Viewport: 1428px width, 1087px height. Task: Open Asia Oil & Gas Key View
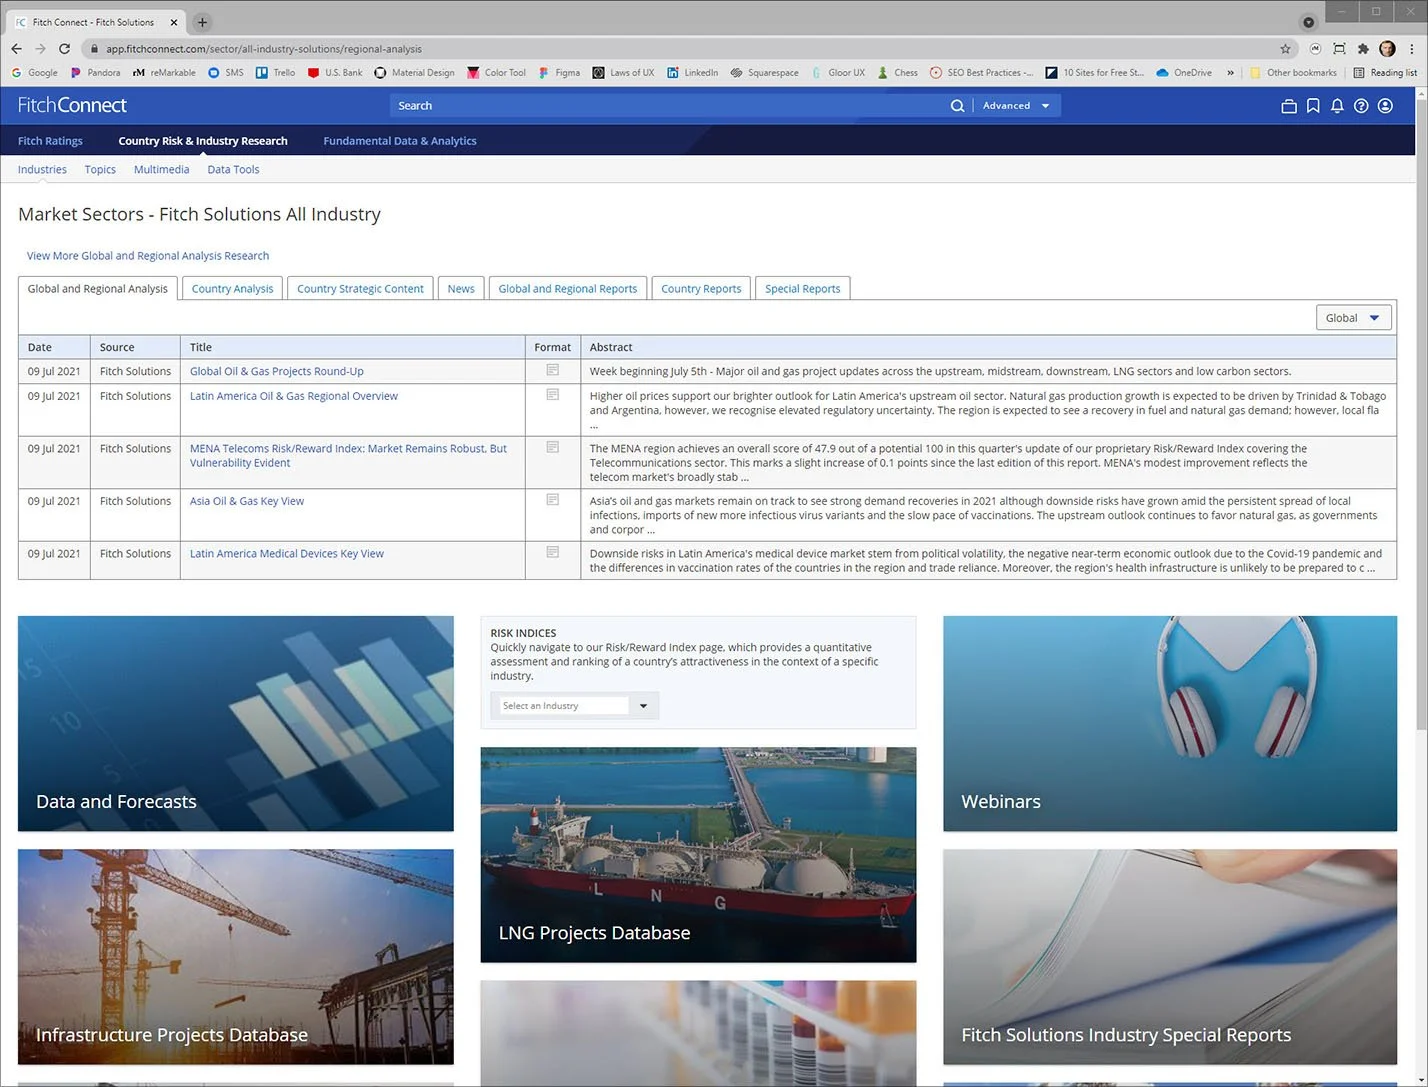click(x=247, y=501)
